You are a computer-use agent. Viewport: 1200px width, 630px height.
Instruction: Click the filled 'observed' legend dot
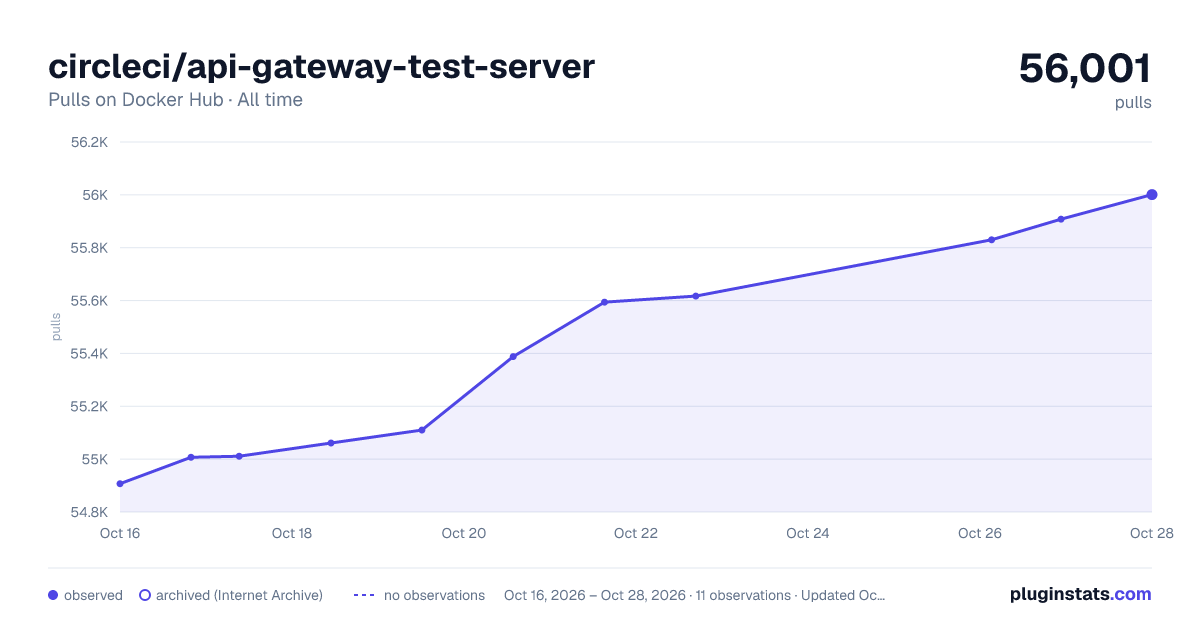tap(53, 595)
